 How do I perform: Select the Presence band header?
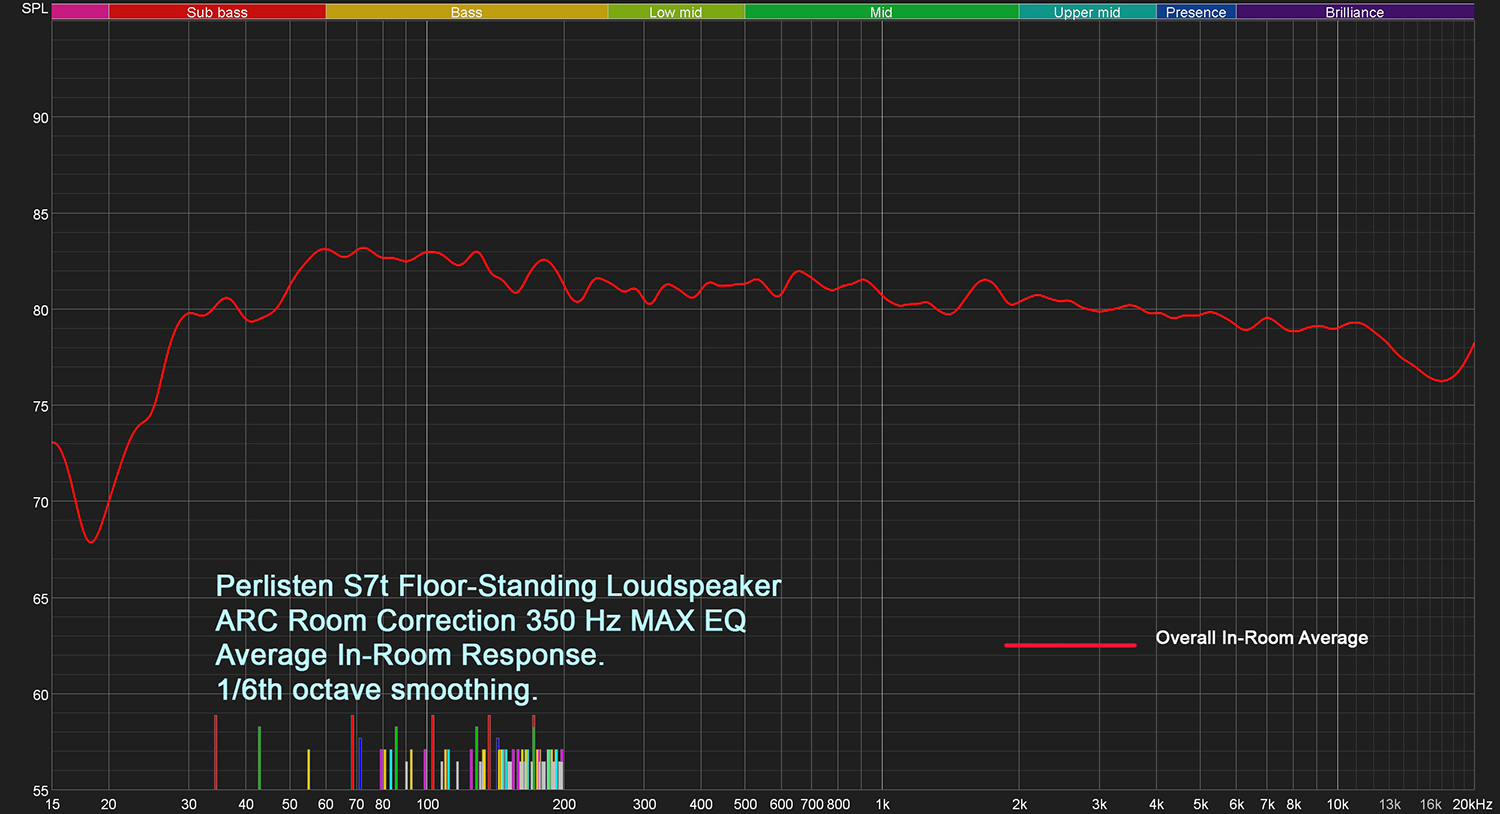point(1196,12)
